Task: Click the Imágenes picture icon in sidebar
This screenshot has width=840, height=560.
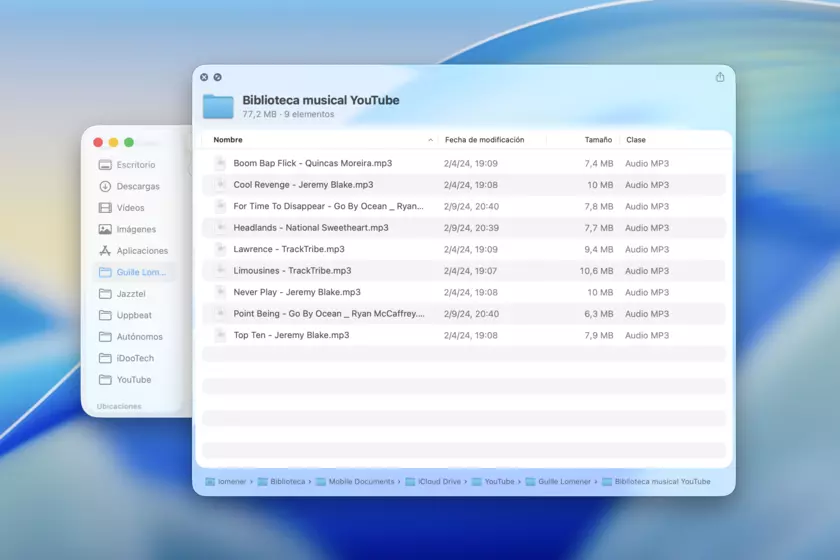Action: [x=105, y=229]
